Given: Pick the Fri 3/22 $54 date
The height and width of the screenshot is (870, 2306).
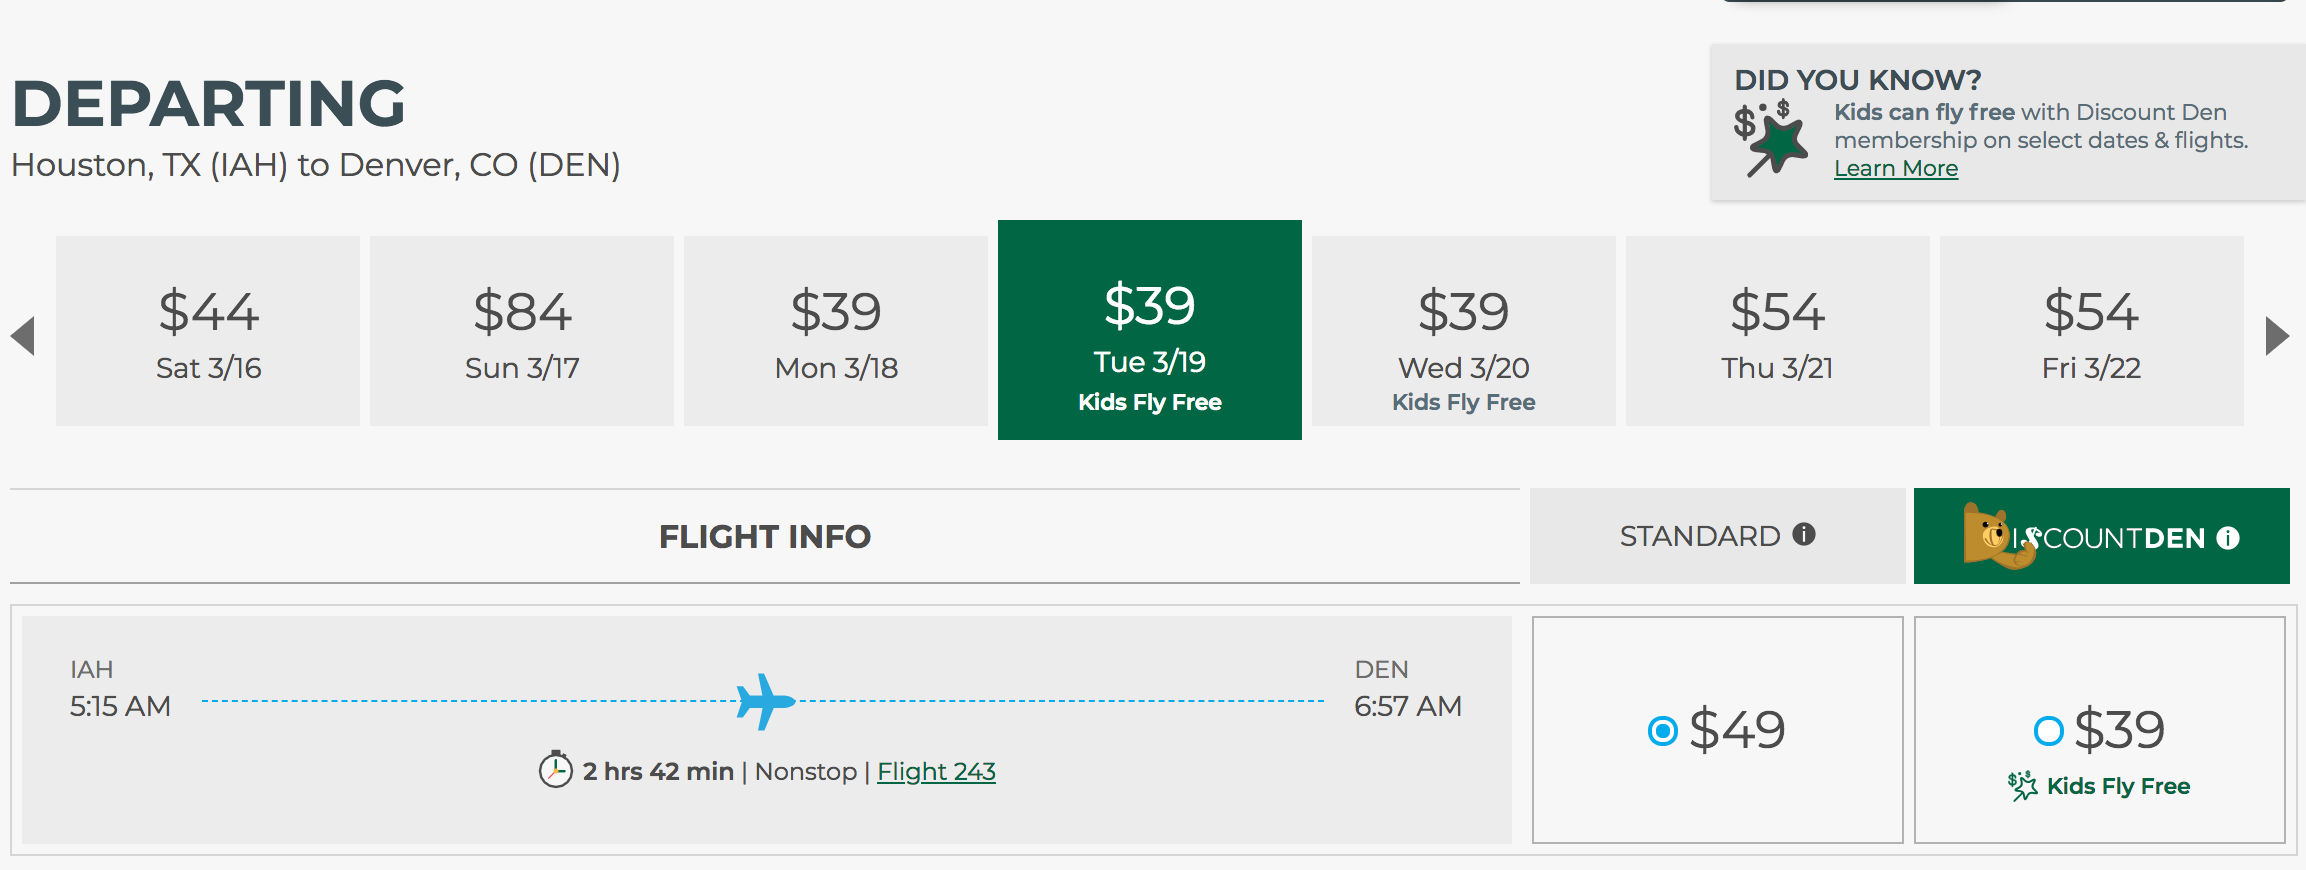Looking at the screenshot, I should 2092,332.
